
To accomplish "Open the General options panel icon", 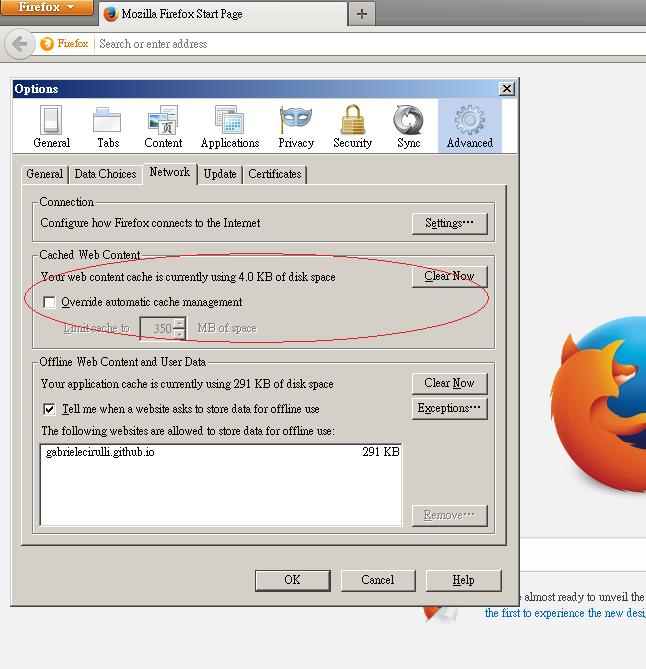I will pyautogui.click(x=51, y=126).
